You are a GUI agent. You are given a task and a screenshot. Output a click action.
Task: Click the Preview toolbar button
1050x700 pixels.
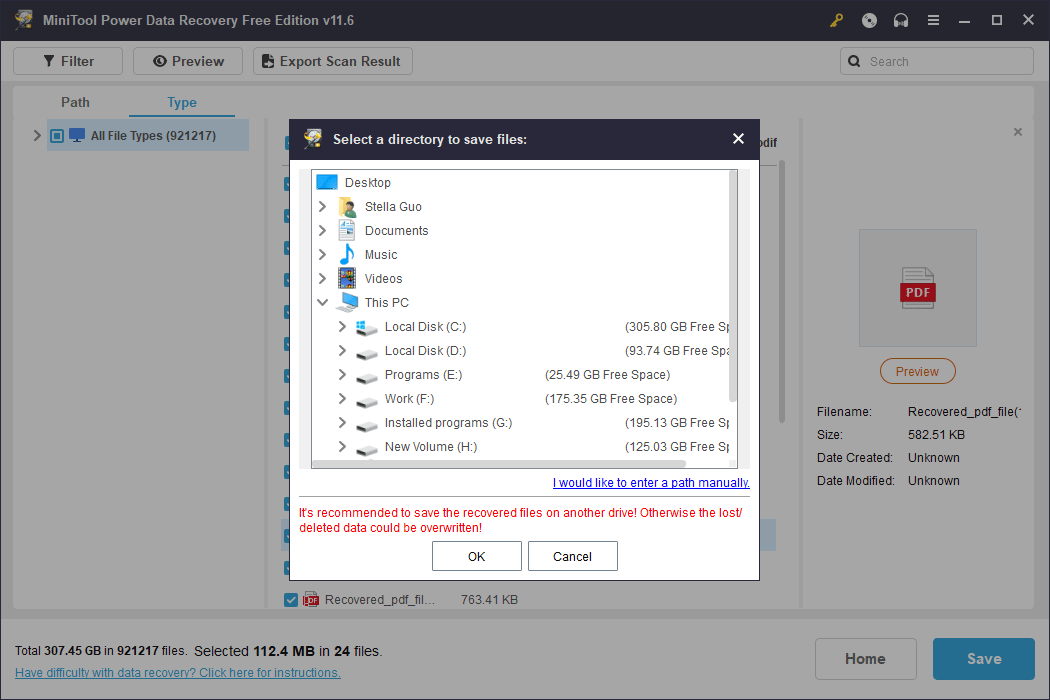(188, 61)
